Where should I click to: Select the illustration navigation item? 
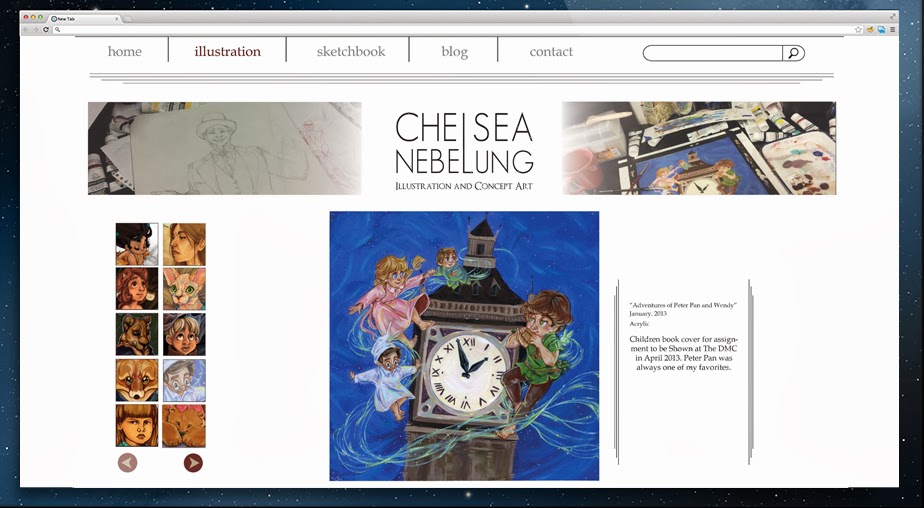pyautogui.click(x=227, y=51)
